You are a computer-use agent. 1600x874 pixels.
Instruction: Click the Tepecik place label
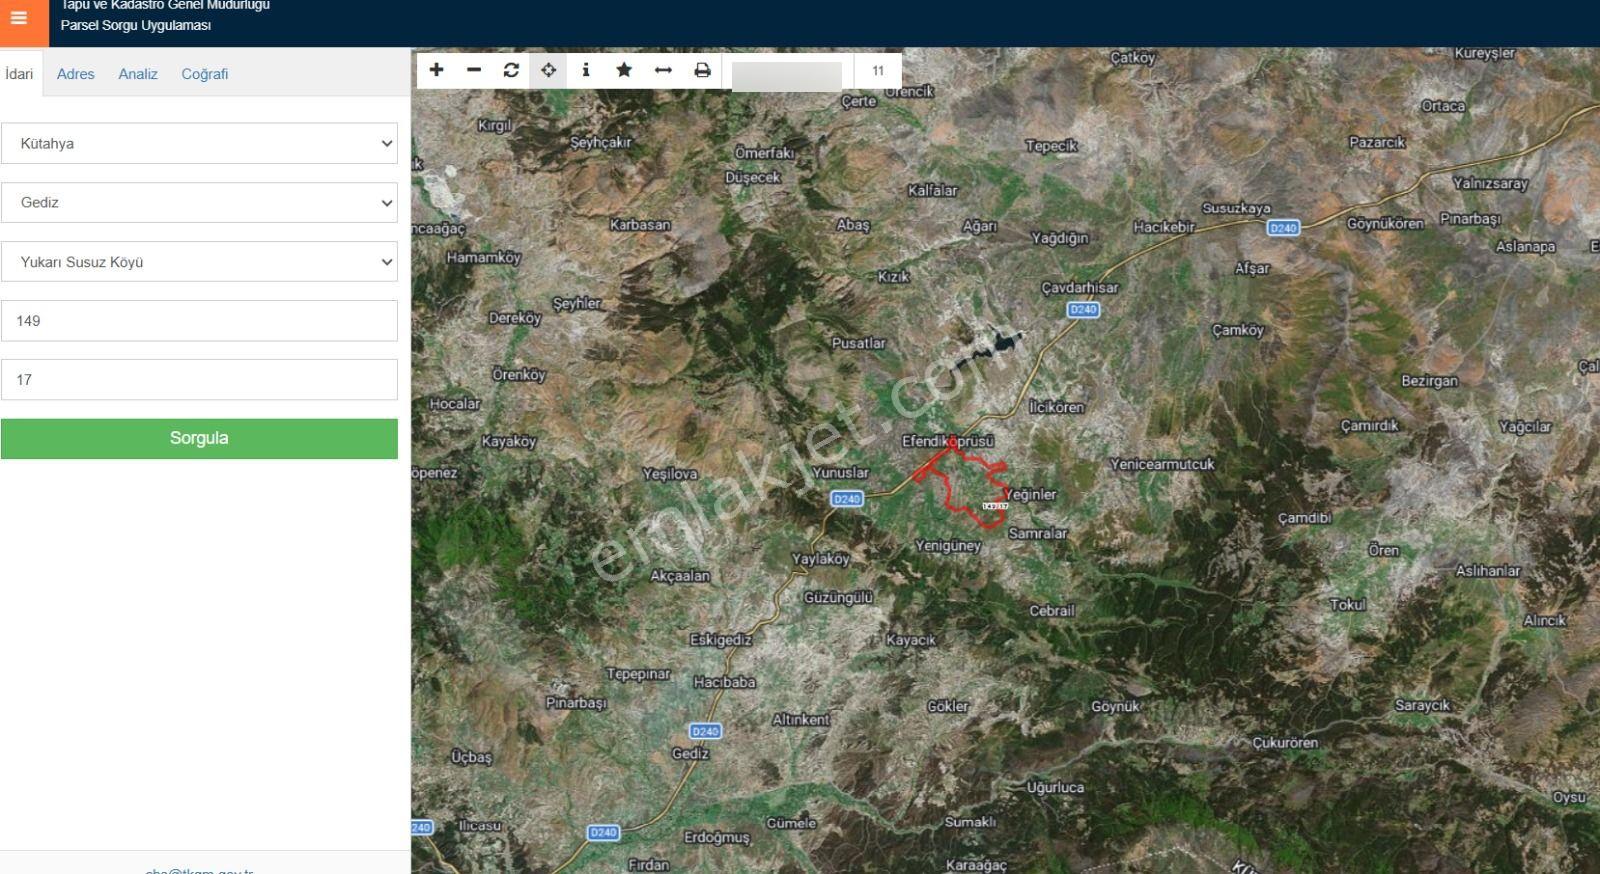[1051, 146]
